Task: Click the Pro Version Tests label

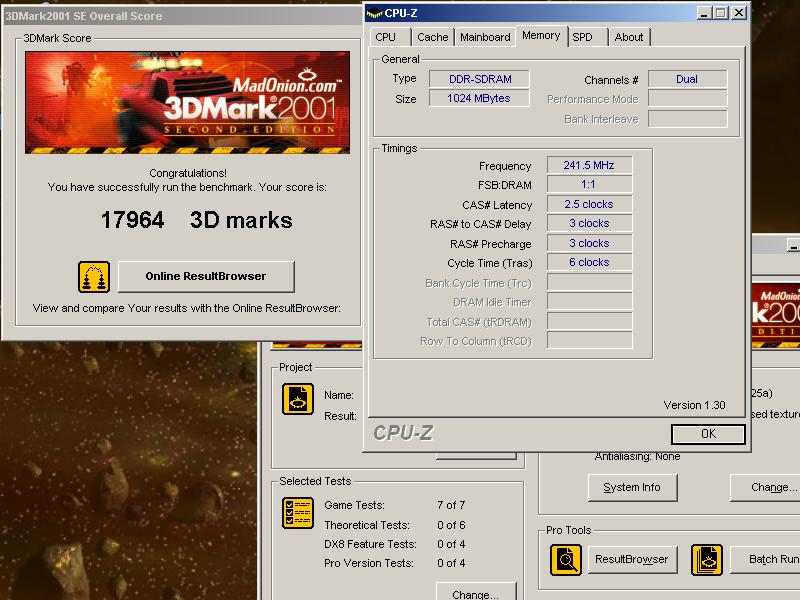Action: (x=369, y=563)
